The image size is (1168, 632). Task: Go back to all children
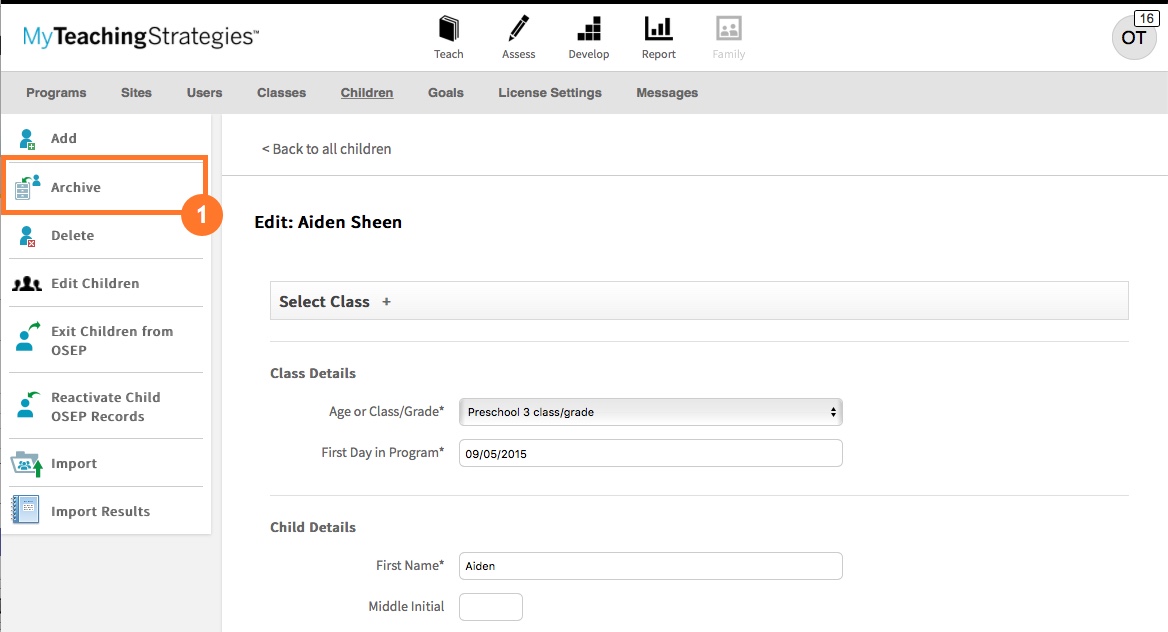tap(326, 148)
